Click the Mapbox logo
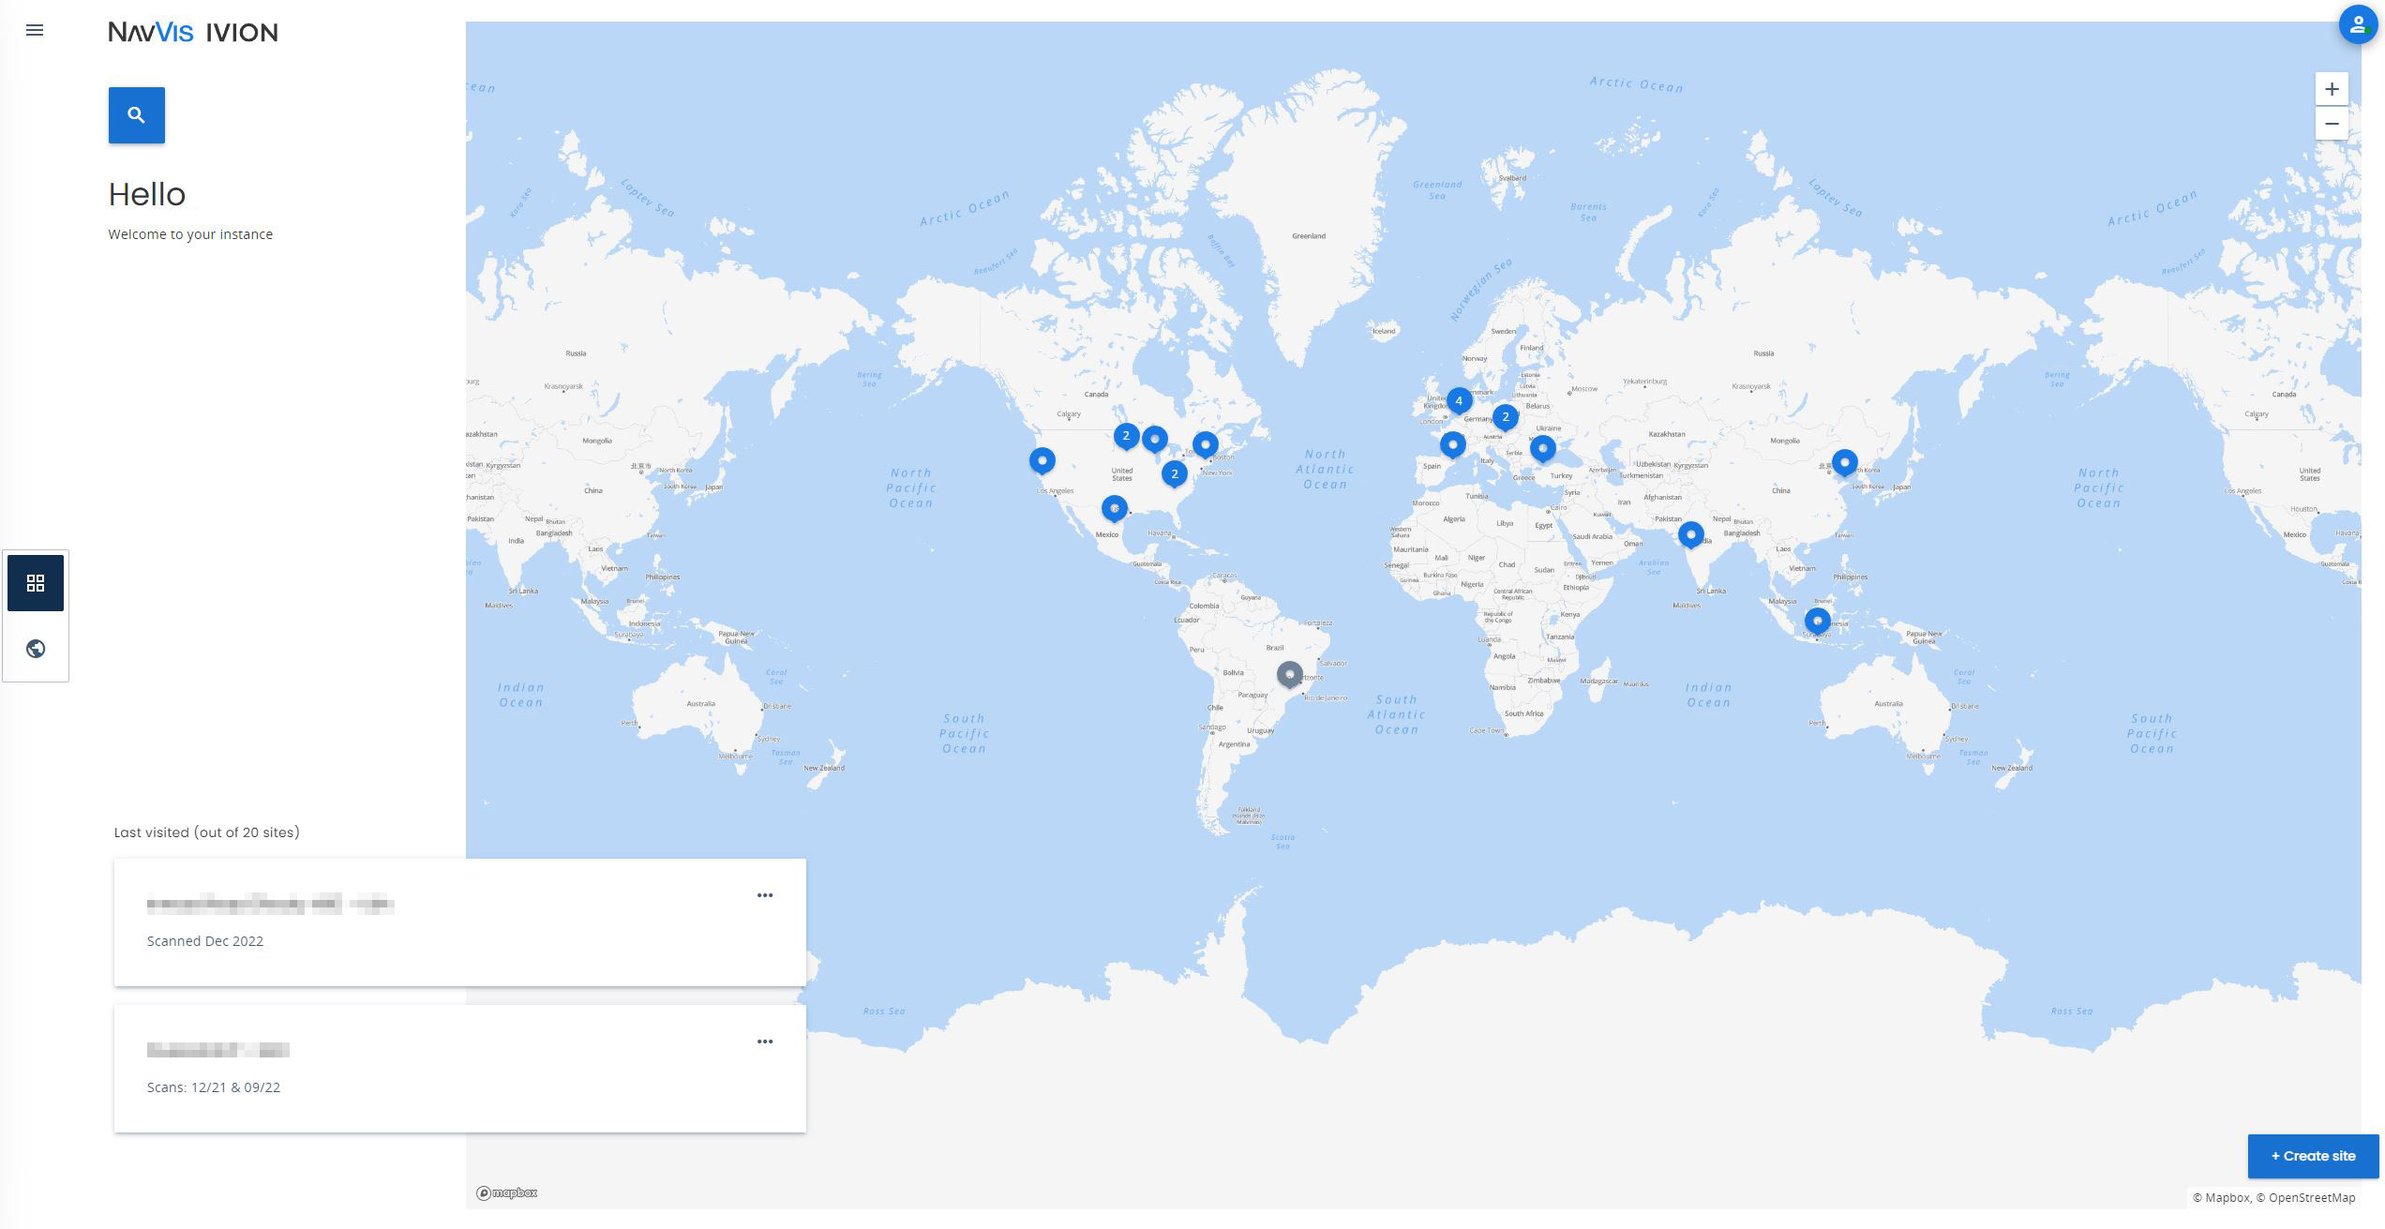The width and height of the screenshot is (2385, 1229). 507,1193
